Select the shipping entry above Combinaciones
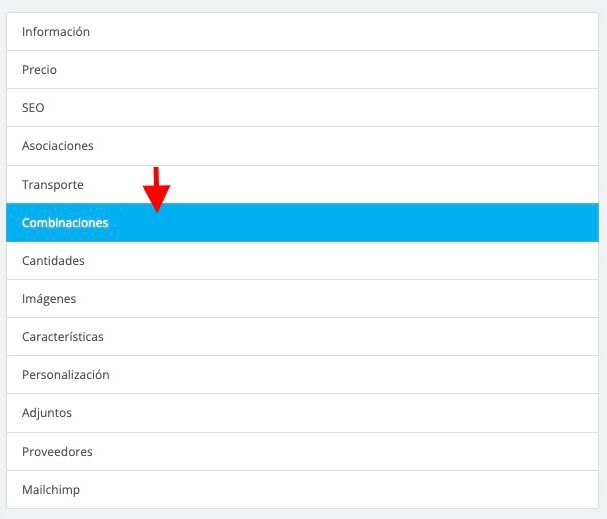607x519 pixels. pos(302,185)
